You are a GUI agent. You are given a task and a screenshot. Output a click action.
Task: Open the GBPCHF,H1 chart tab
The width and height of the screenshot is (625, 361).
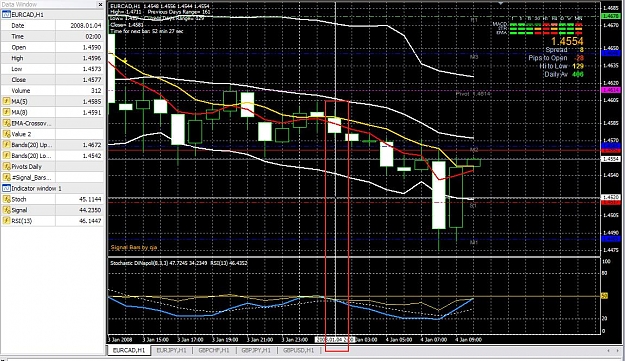click(x=214, y=350)
